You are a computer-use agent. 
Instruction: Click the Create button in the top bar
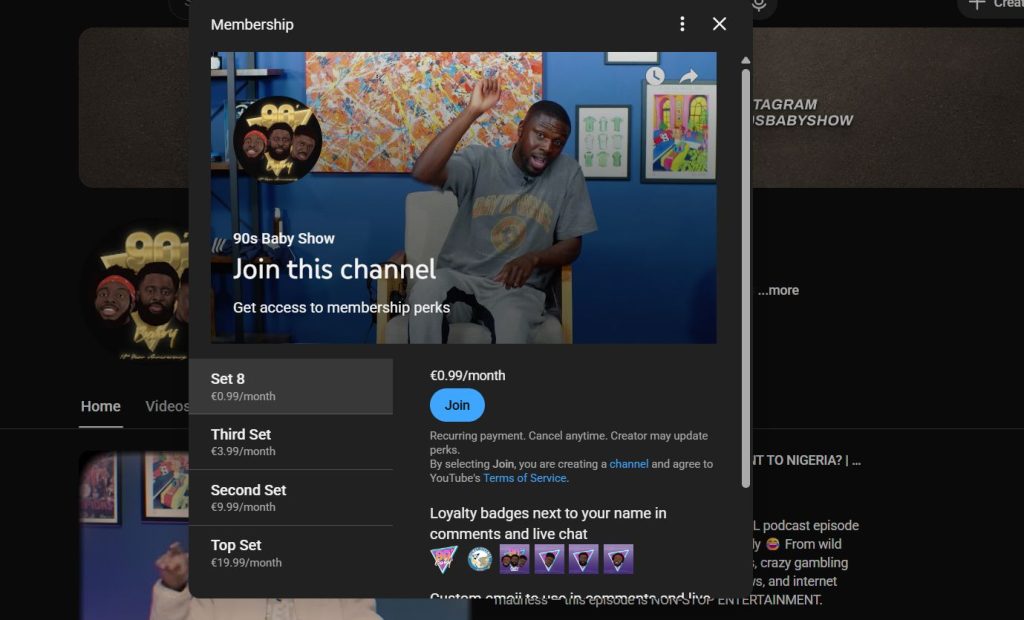[994, 5]
